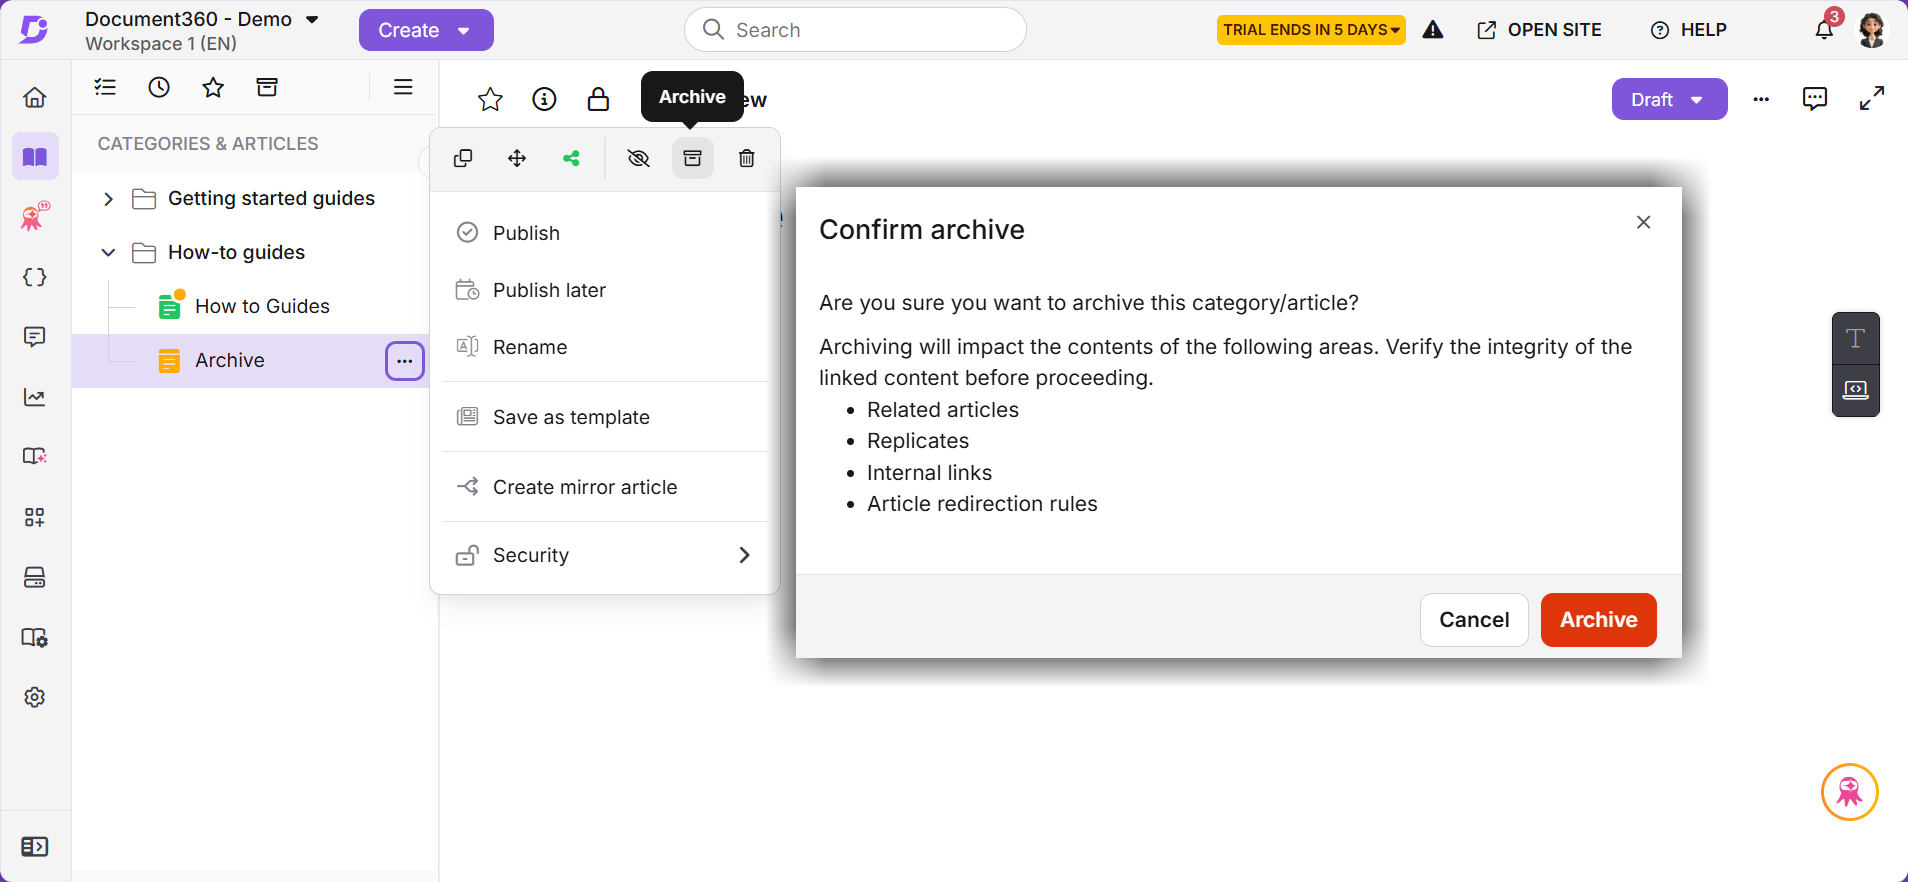Collapse the left navigation panel icon
Screen dimensions: 1908x882
[35, 847]
